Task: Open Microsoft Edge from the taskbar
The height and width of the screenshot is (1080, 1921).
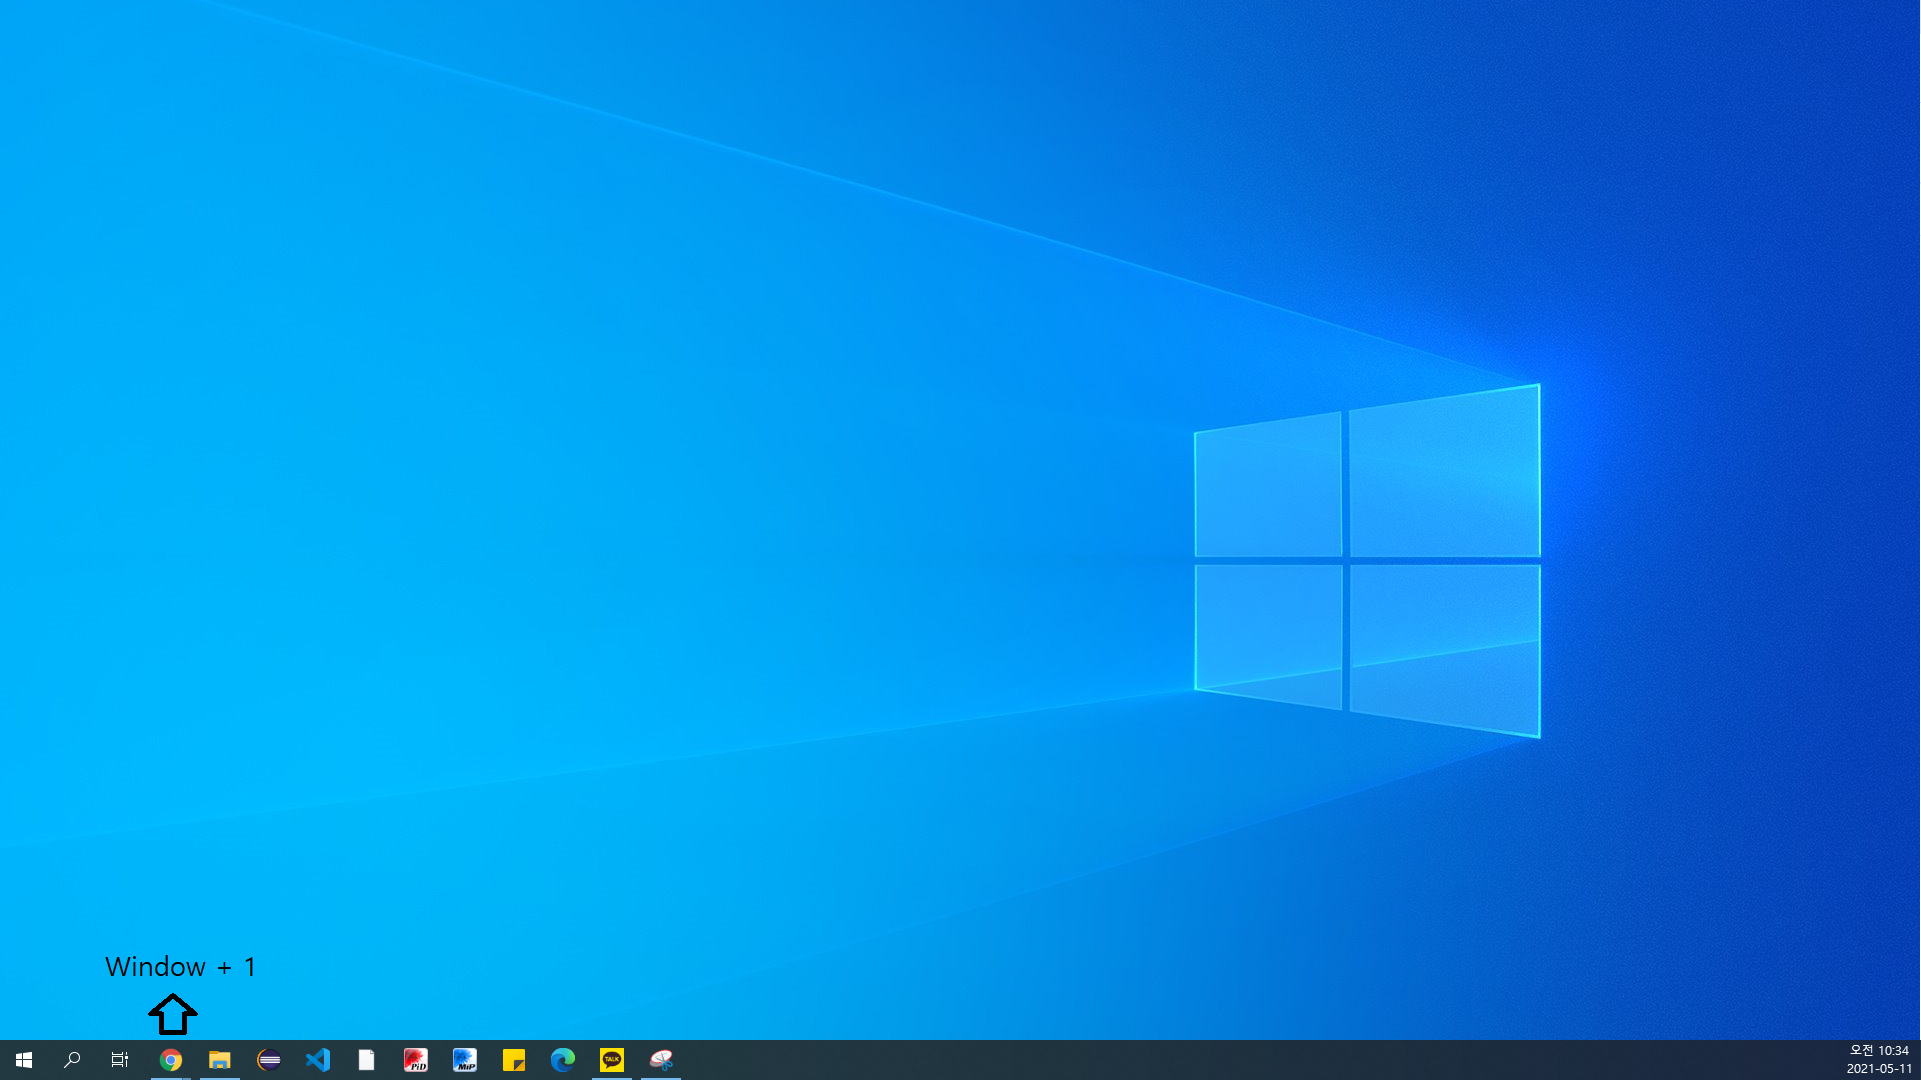Action: tap(563, 1060)
